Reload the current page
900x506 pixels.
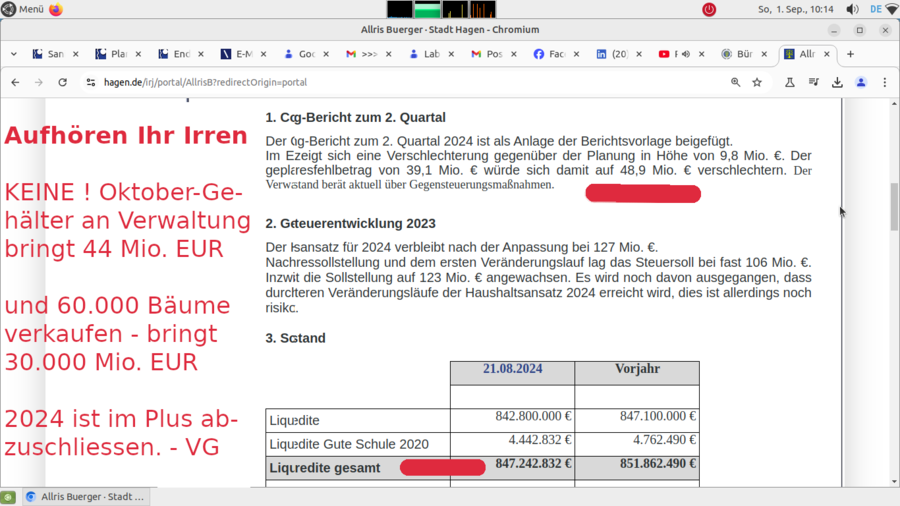[62, 82]
